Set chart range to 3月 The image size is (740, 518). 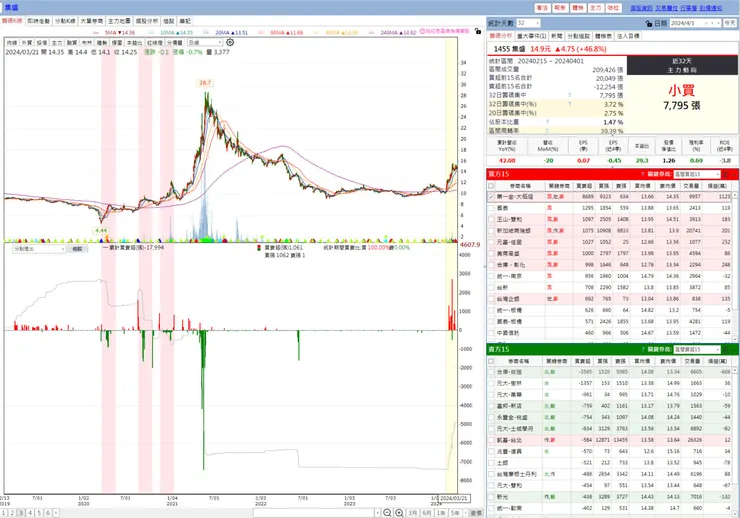pyautogui.click(x=412, y=513)
